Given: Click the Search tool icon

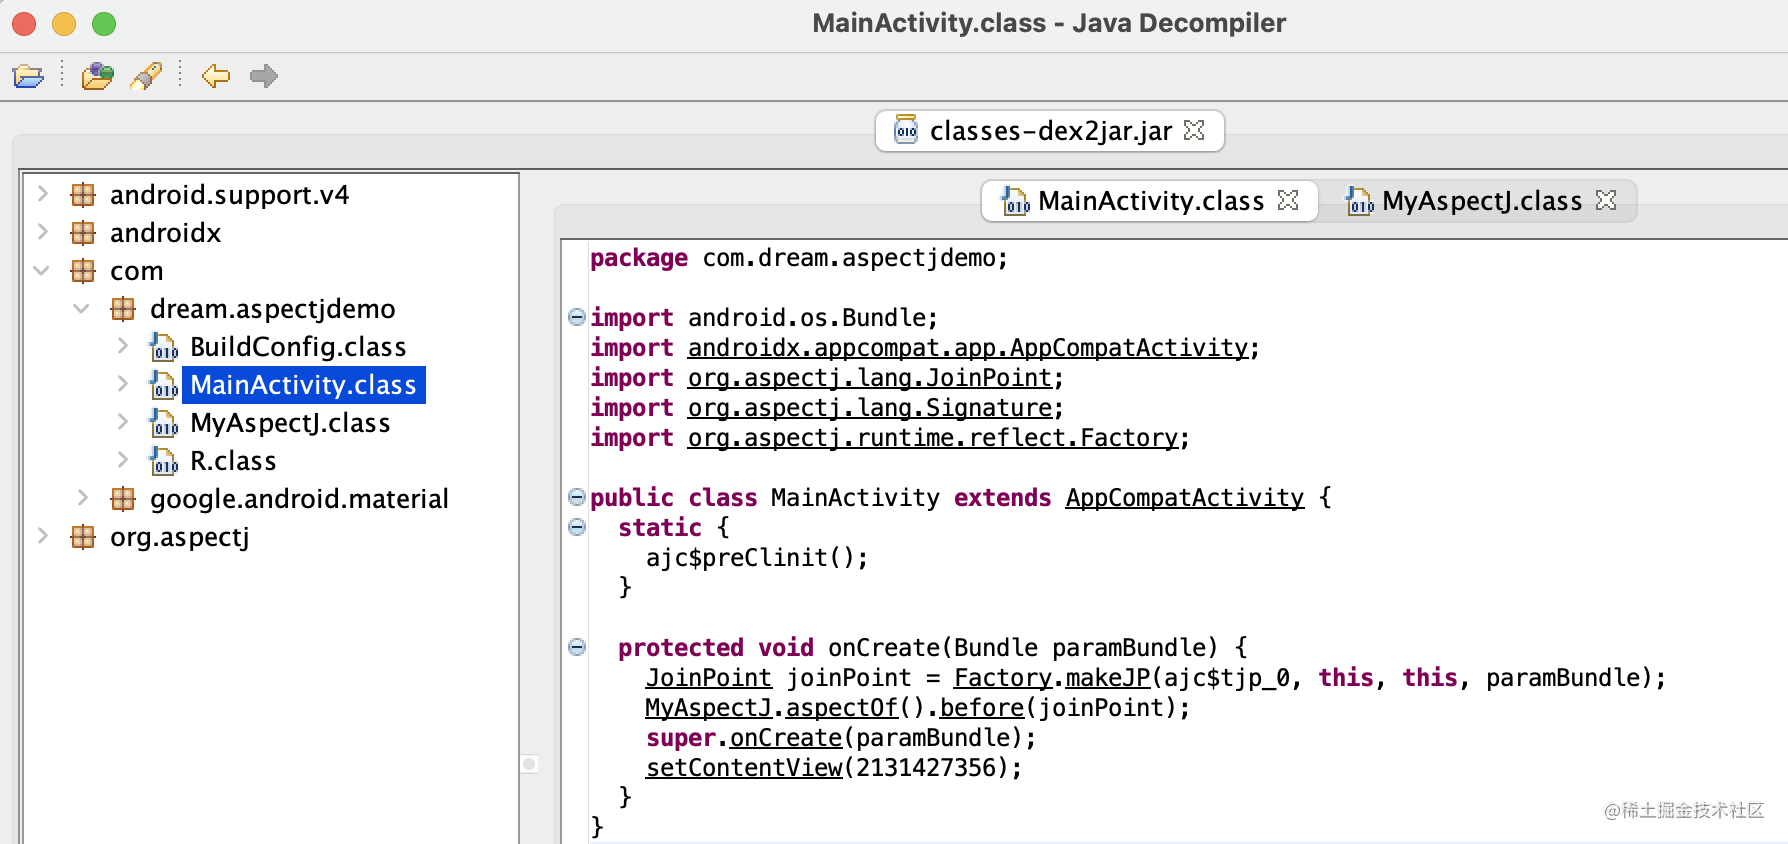Looking at the screenshot, I should pyautogui.click(x=147, y=76).
